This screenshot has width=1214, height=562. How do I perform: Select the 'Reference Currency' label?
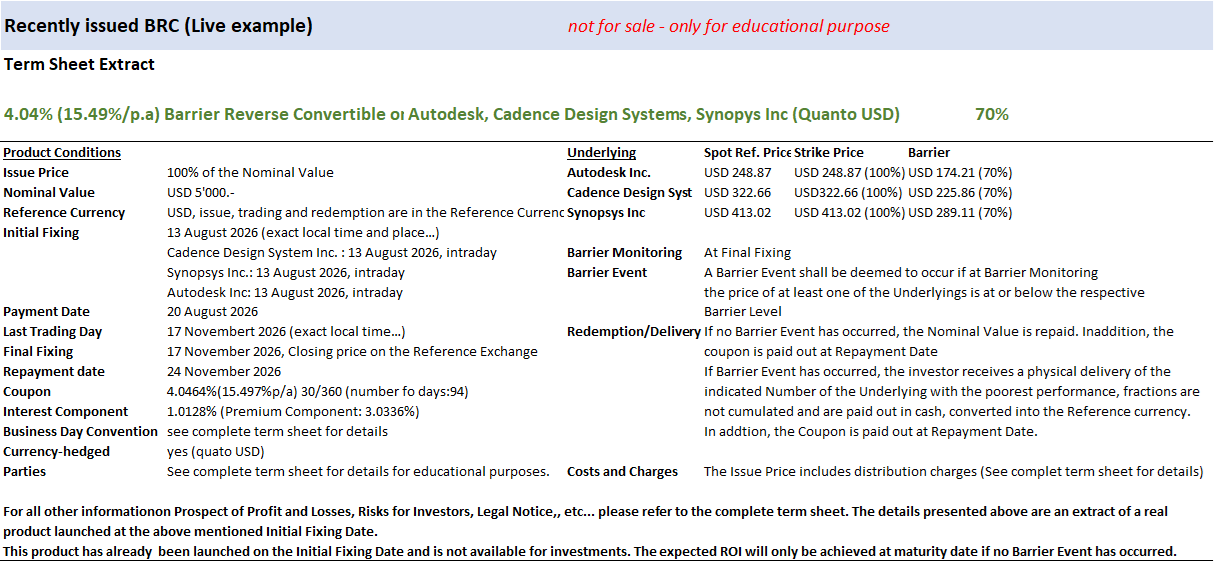pyautogui.click(x=64, y=213)
